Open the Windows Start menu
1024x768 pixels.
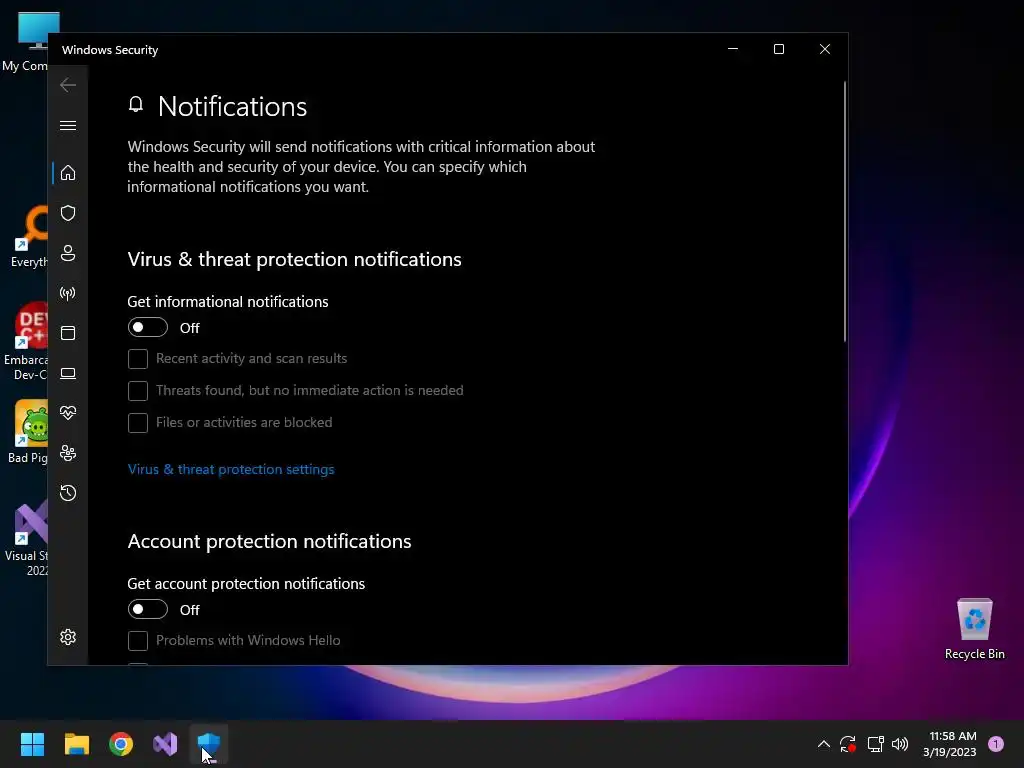click(32, 744)
